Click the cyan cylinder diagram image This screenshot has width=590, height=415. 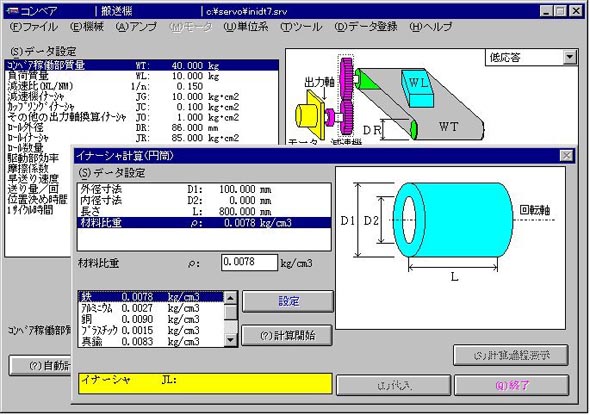point(451,248)
